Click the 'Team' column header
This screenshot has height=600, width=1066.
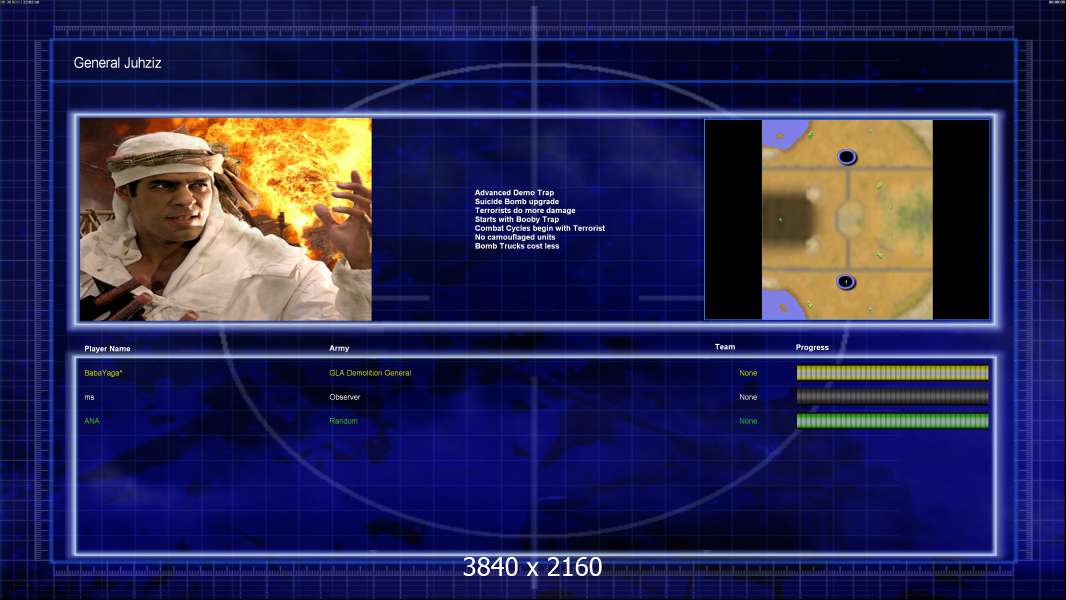(x=725, y=347)
